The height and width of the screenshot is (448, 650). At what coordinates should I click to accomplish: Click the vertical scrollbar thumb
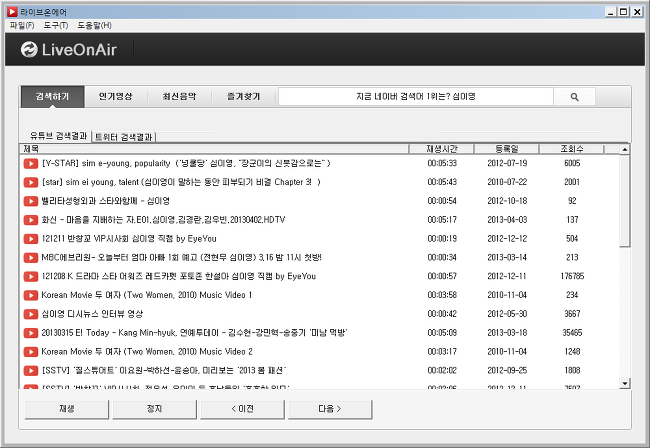[x=625, y=201]
